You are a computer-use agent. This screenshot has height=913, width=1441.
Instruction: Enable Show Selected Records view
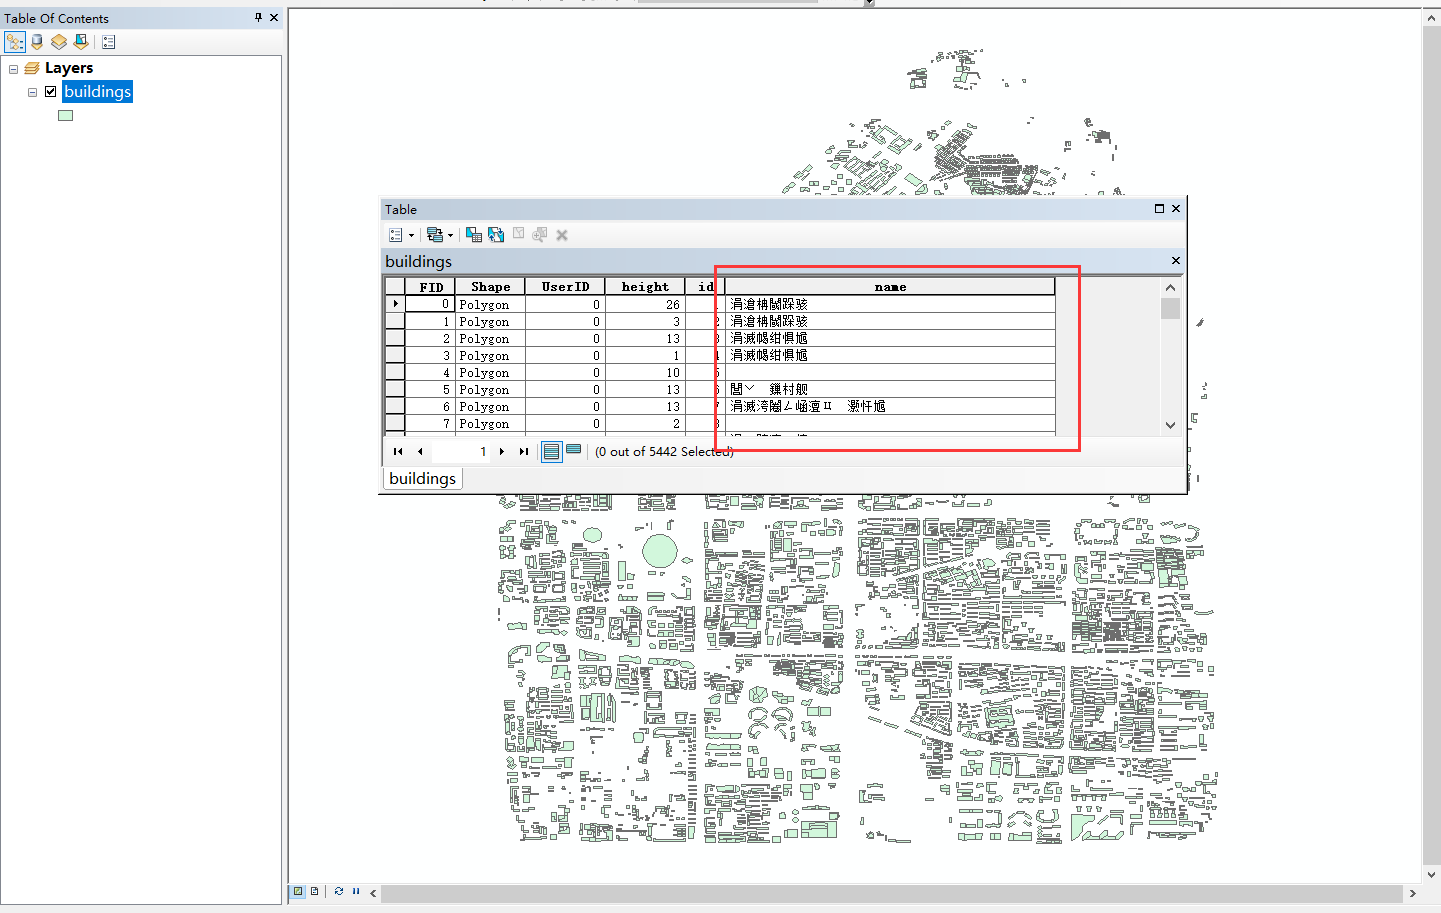[572, 450]
